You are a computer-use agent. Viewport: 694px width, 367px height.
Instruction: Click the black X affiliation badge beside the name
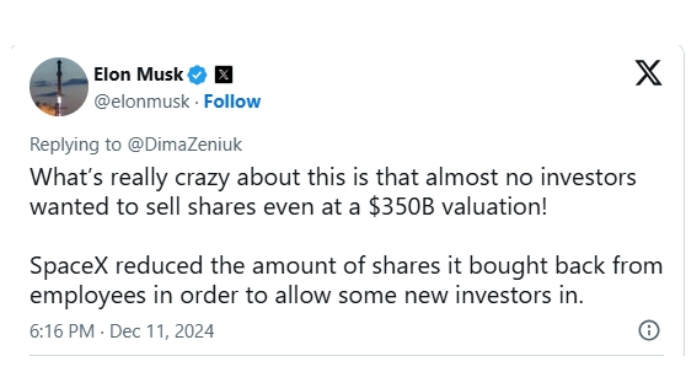[224, 75]
